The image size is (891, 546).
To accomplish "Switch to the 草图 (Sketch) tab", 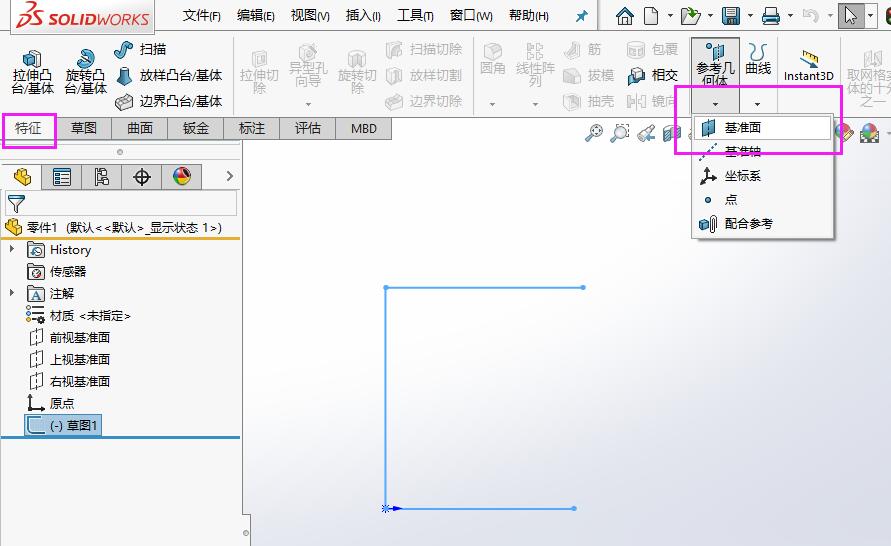I will (x=84, y=128).
